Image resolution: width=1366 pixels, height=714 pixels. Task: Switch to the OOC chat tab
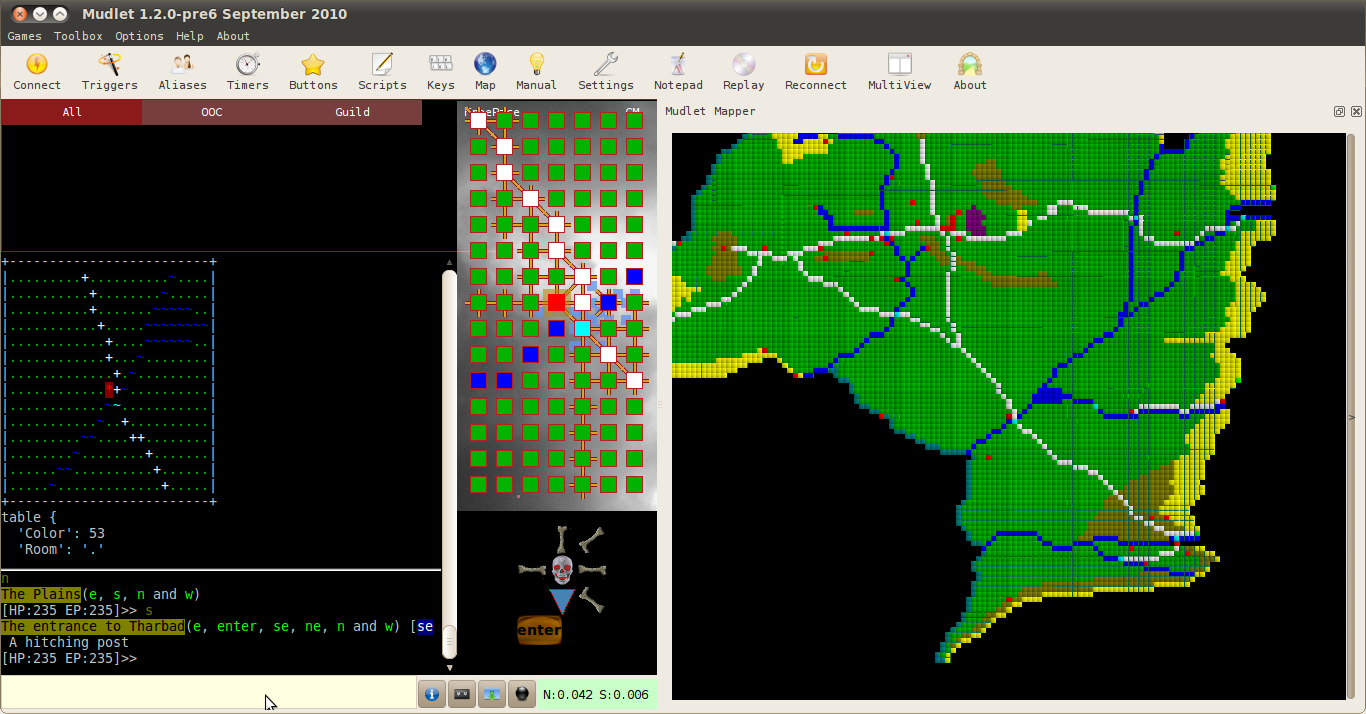click(212, 112)
